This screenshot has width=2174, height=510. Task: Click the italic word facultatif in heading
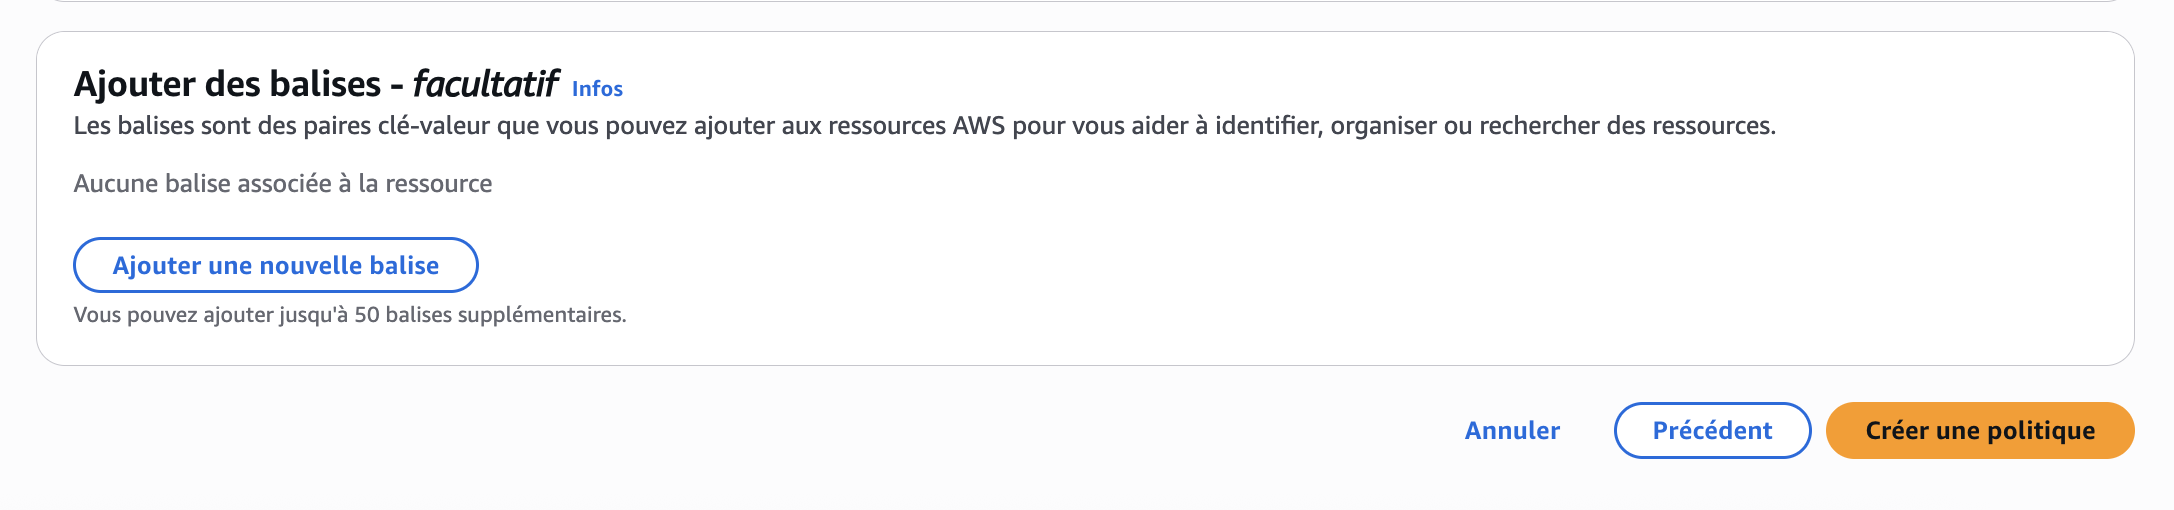(485, 84)
